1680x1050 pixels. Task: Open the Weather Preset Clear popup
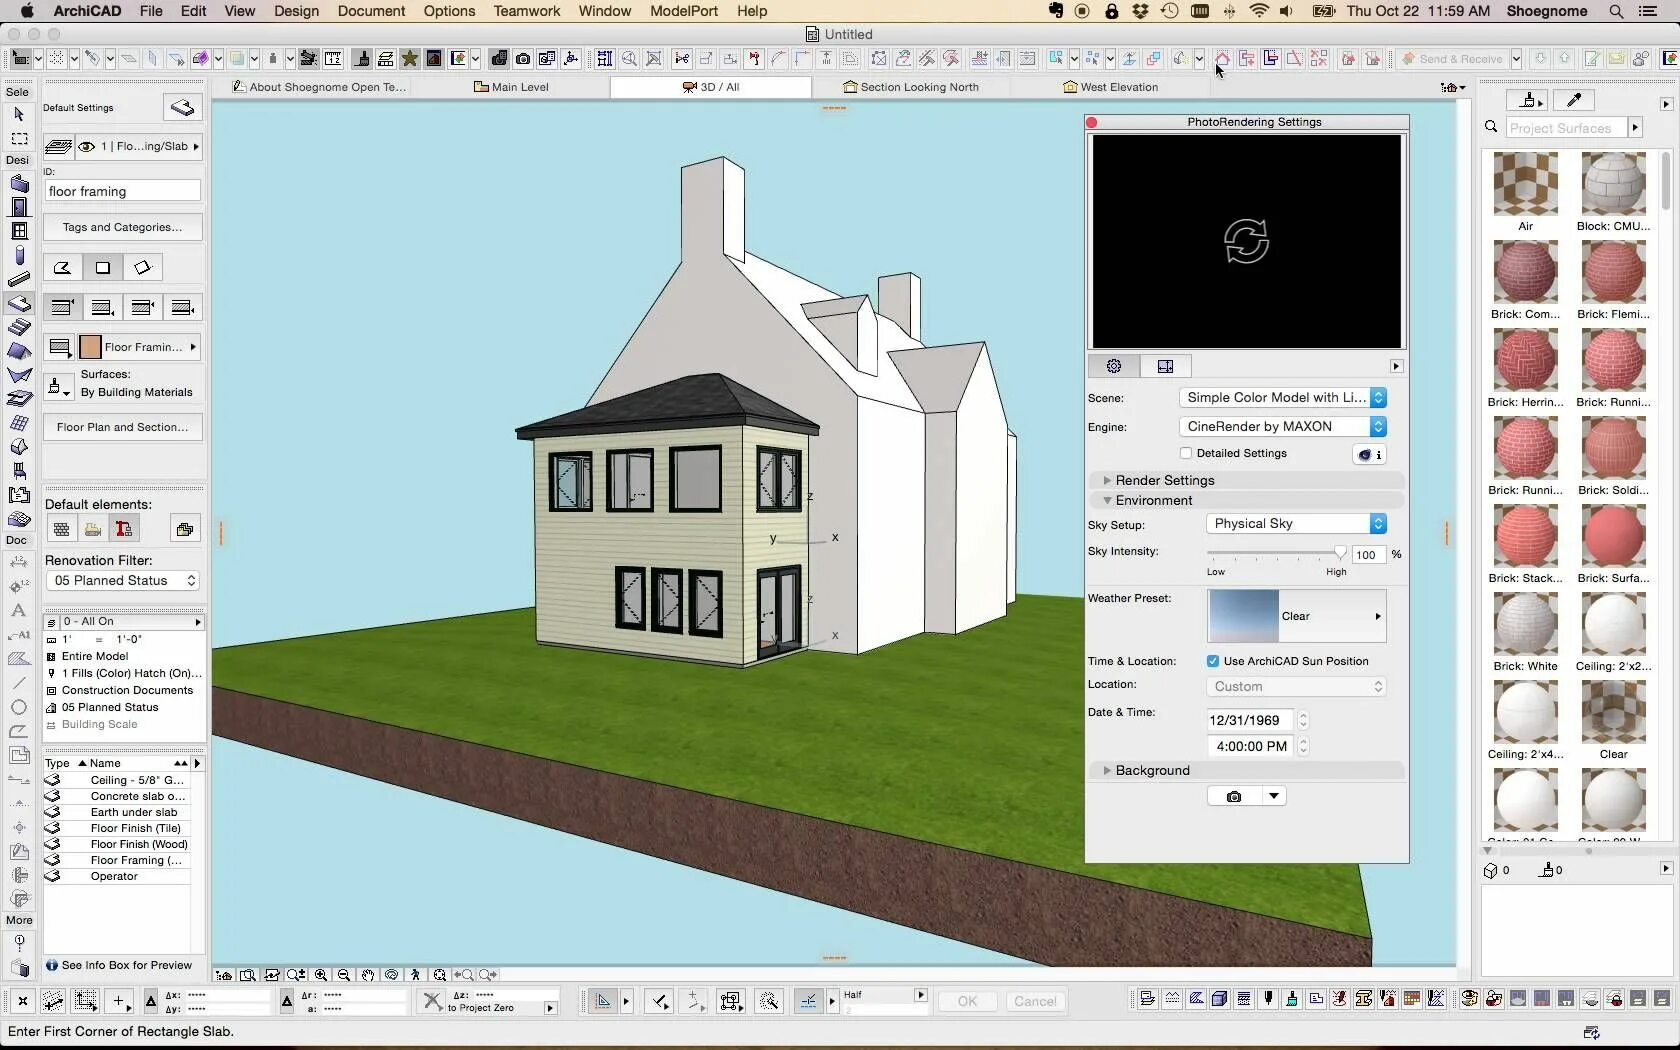click(1296, 616)
